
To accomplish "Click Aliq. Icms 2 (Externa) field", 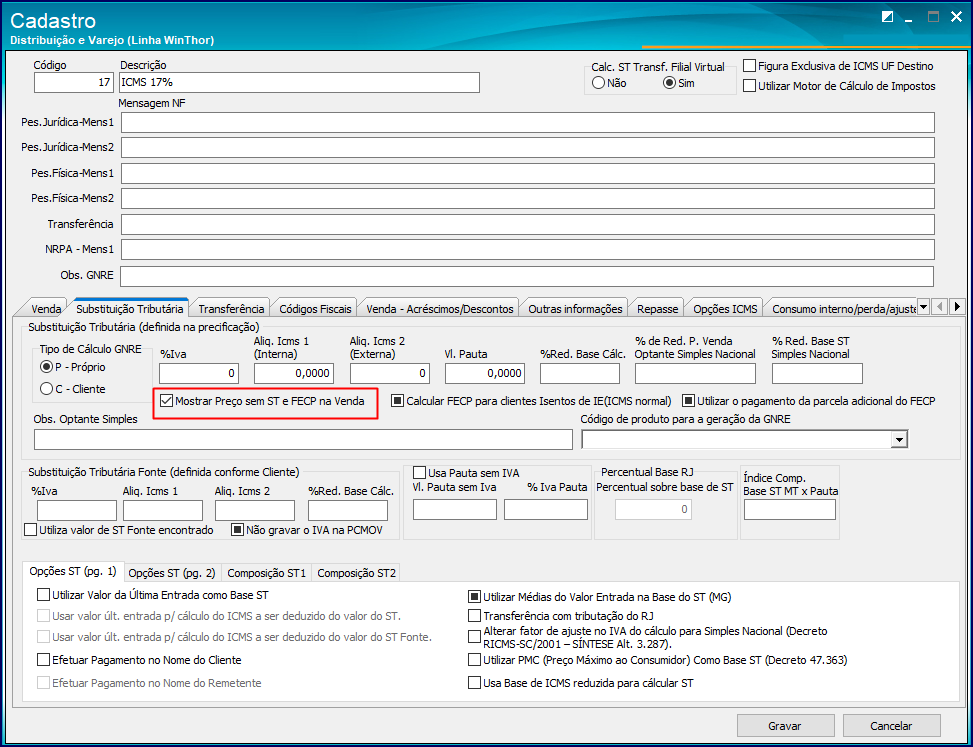I will click(390, 374).
